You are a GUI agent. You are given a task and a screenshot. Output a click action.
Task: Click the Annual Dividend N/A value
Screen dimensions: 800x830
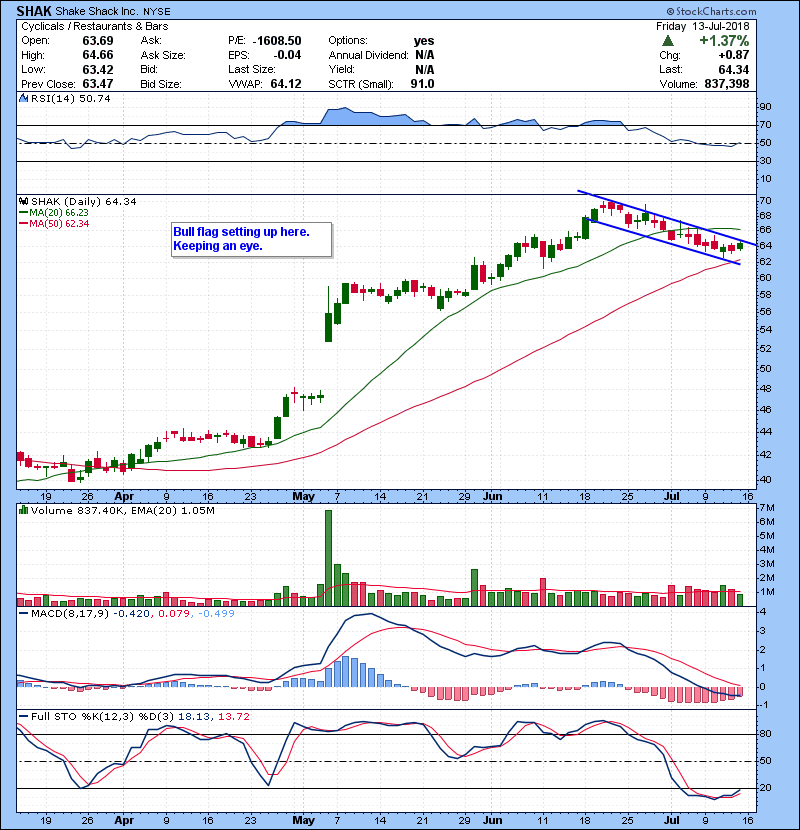point(425,55)
